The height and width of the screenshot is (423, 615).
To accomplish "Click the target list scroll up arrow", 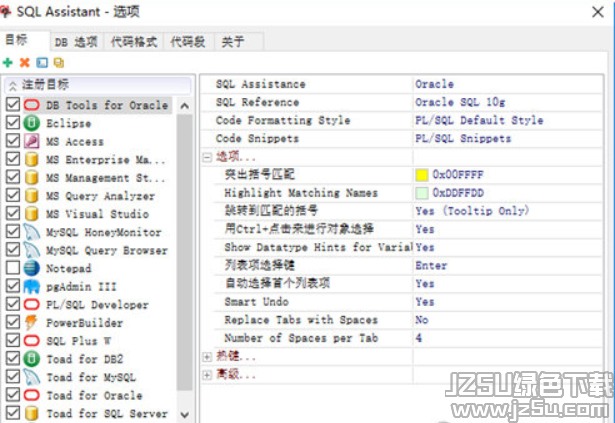I will pos(185,106).
